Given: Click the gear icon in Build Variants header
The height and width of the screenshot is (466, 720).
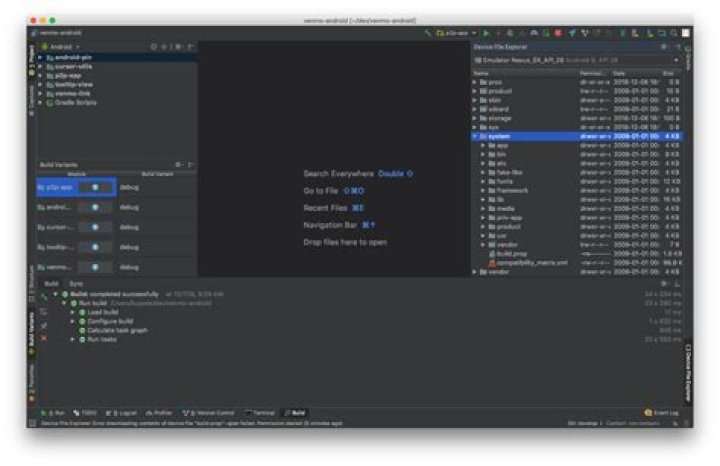Looking at the screenshot, I should [x=179, y=164].
